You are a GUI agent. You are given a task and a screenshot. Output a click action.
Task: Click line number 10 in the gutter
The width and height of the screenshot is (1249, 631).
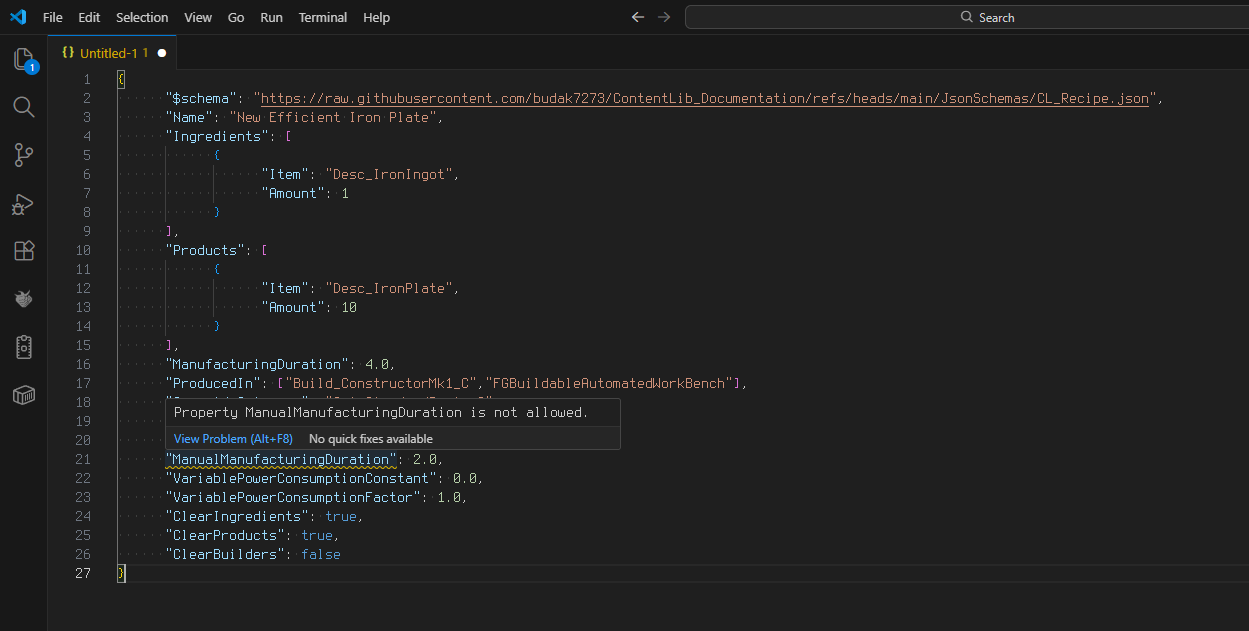point(83,250)
